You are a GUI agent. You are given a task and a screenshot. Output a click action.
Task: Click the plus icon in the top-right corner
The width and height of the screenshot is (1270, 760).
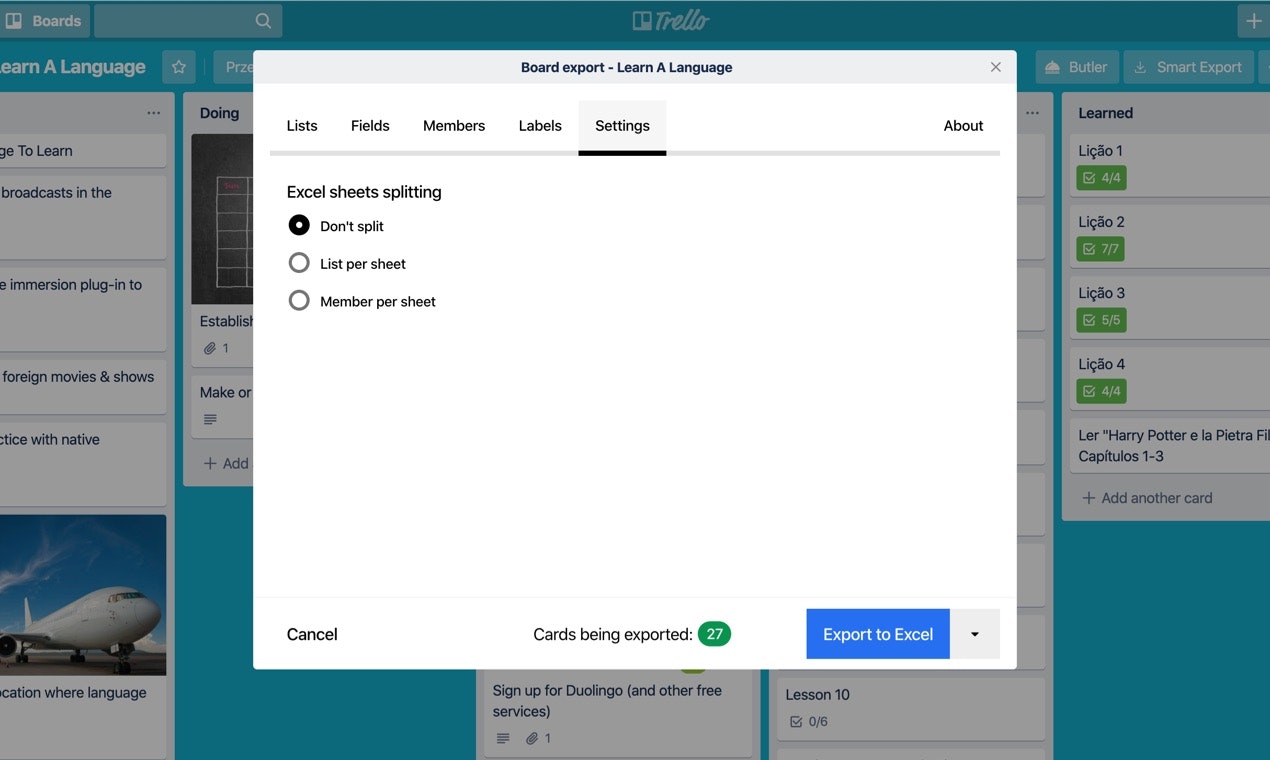[x=1252, y=20]
